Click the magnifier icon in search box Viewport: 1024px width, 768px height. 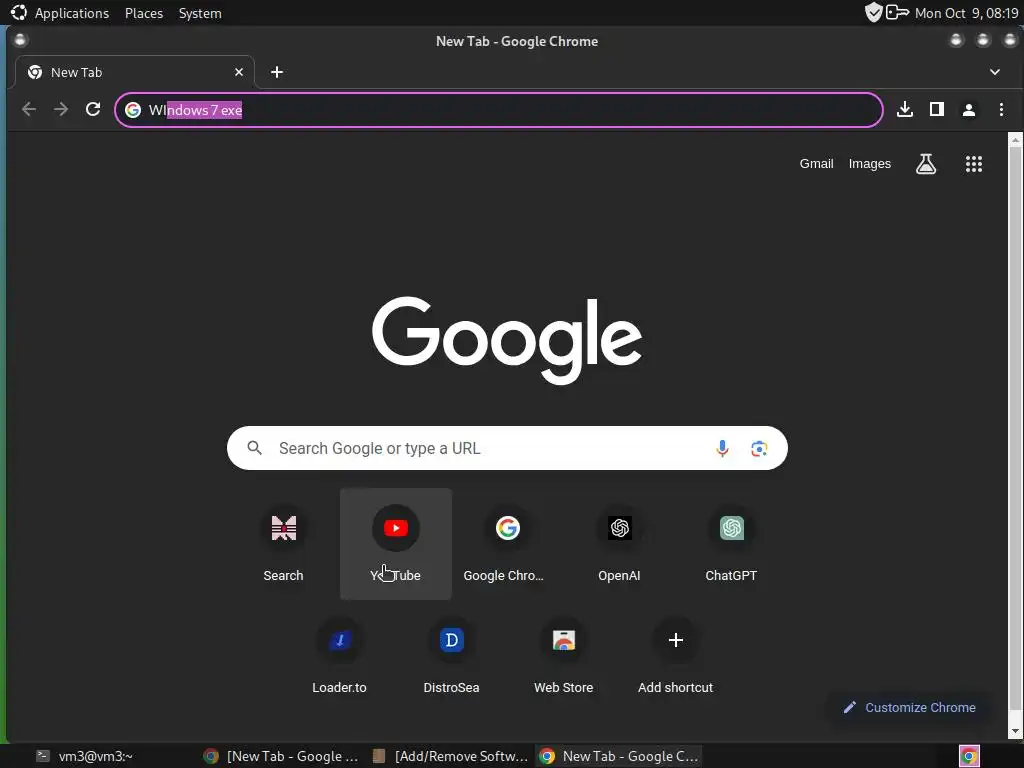[x=255, y=448]
